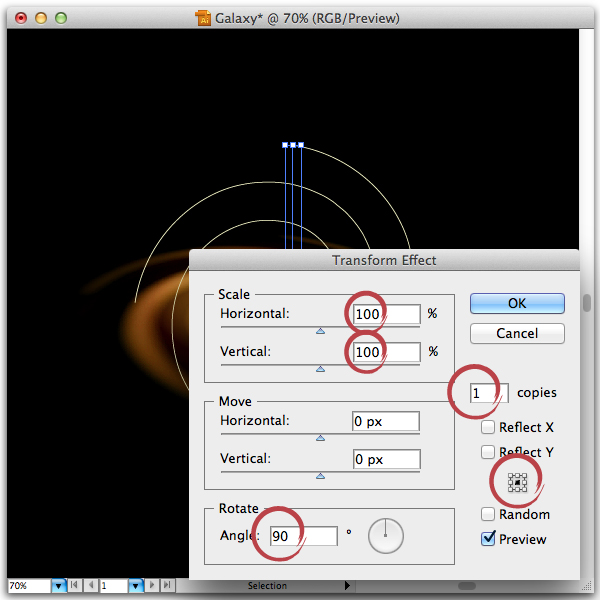The width and height of the screenshot is (600, 600).
Task: Go to previous artboard arrow
Action: pos(91,585)
